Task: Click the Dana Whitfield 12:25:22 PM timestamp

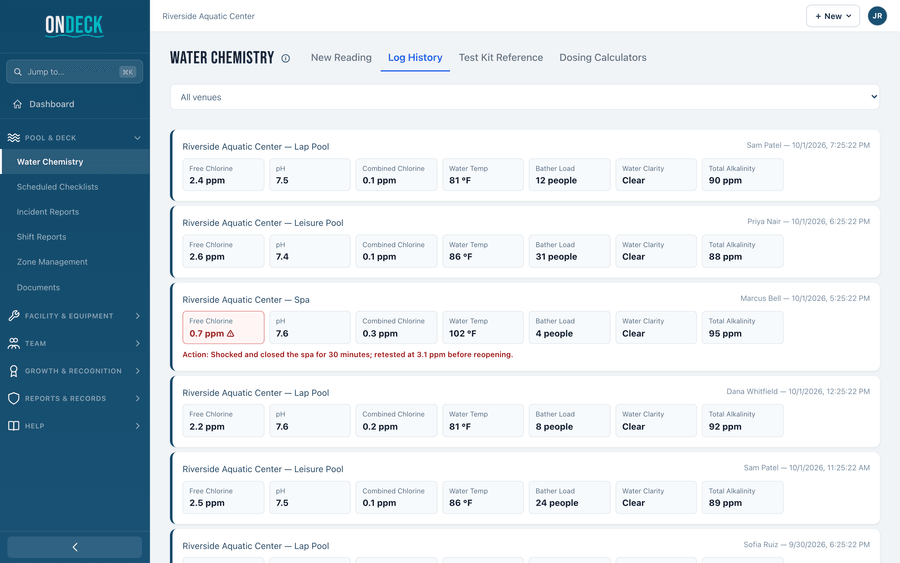Action: click(798, 391)
